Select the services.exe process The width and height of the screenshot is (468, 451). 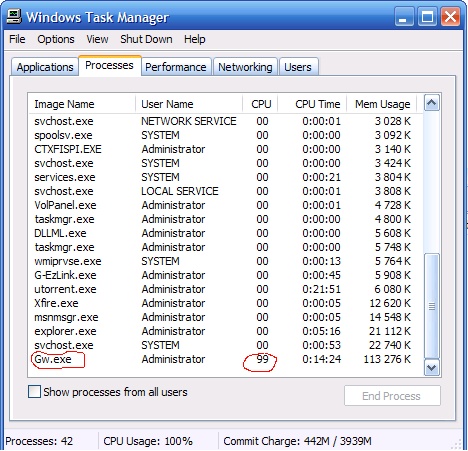(x=222, y=177)
